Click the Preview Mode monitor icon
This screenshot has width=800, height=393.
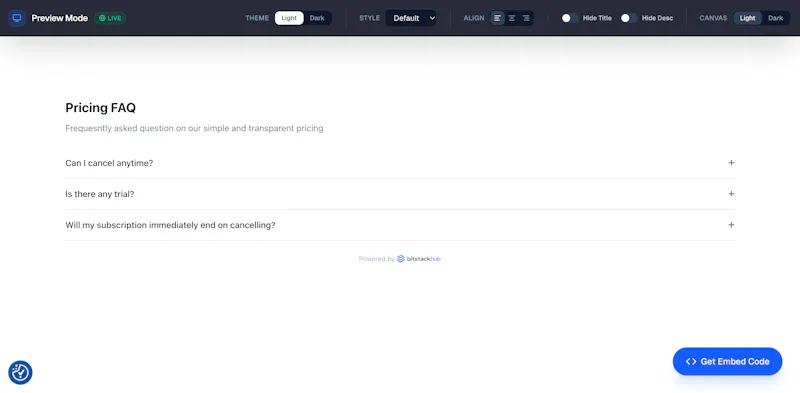tap(17, 18)
